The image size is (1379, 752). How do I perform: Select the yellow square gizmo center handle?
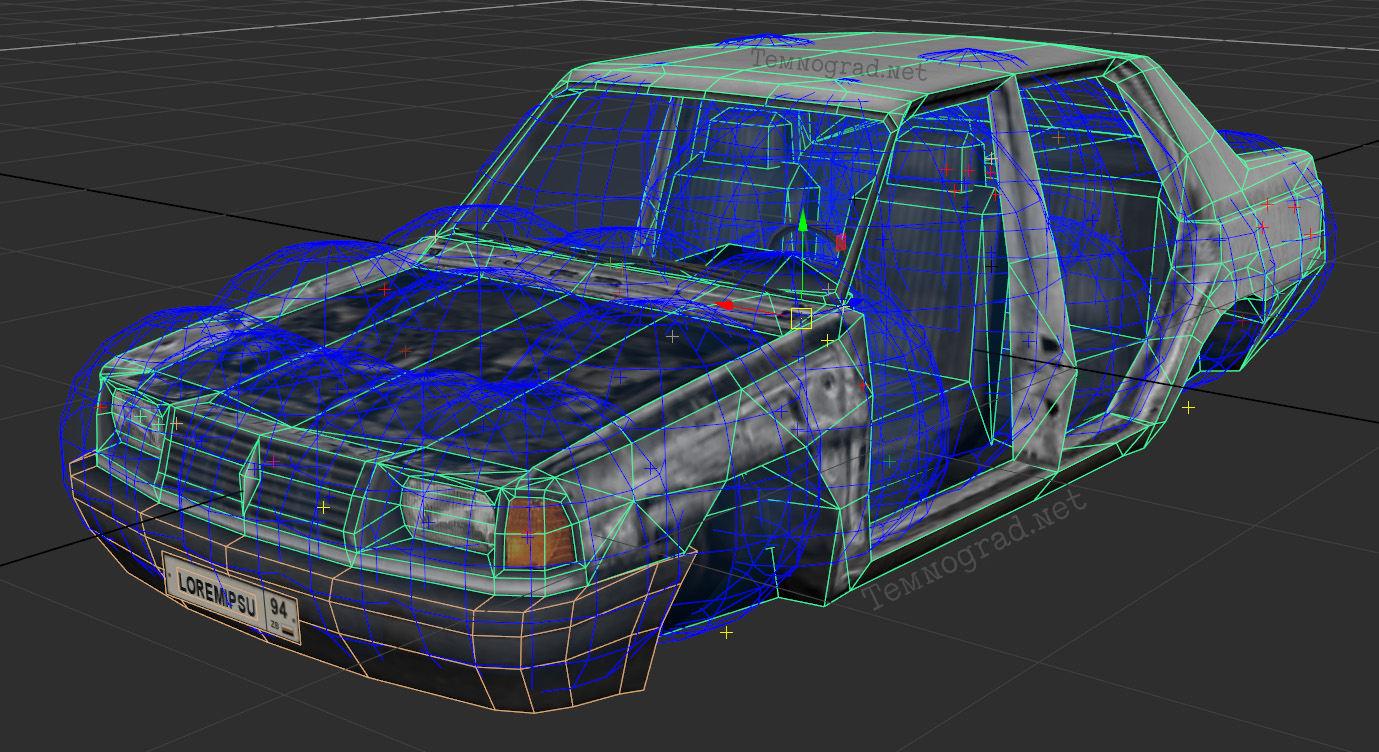[801, 319]
